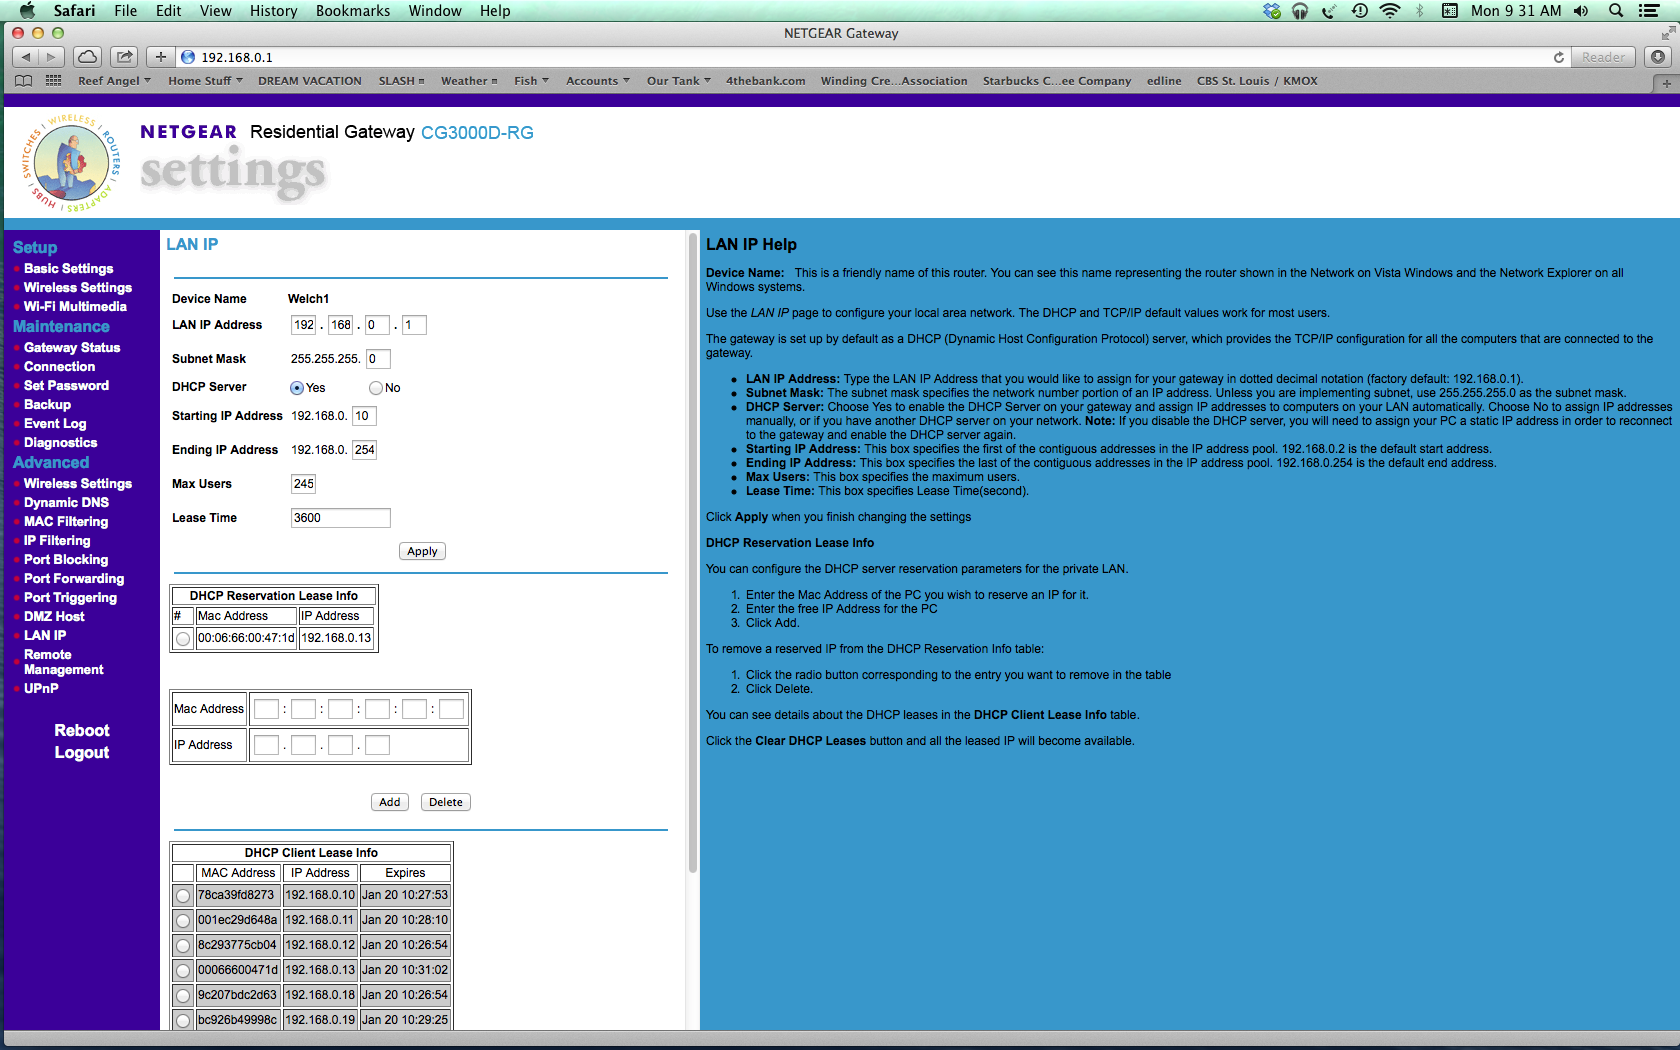Go to Port Forwarding settings

(x=74, y=579)
